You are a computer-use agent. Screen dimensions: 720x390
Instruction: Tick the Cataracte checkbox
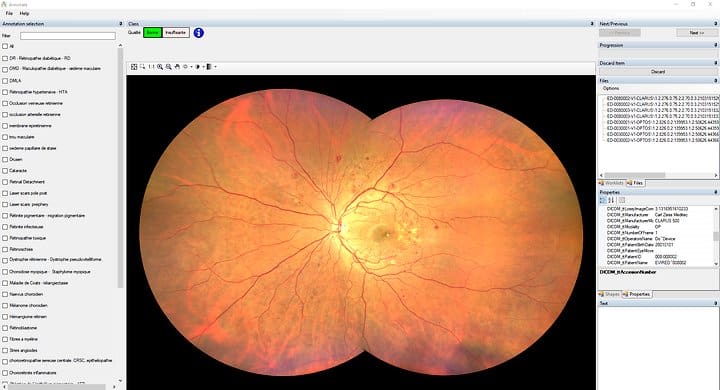[x=5, y=171]
